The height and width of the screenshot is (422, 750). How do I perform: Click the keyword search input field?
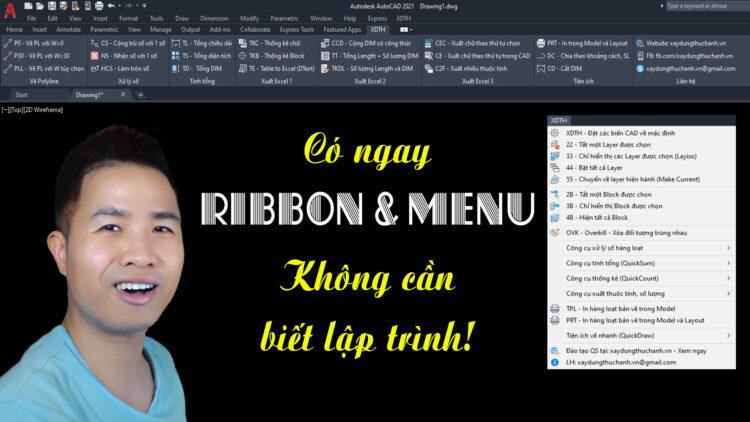707,6
